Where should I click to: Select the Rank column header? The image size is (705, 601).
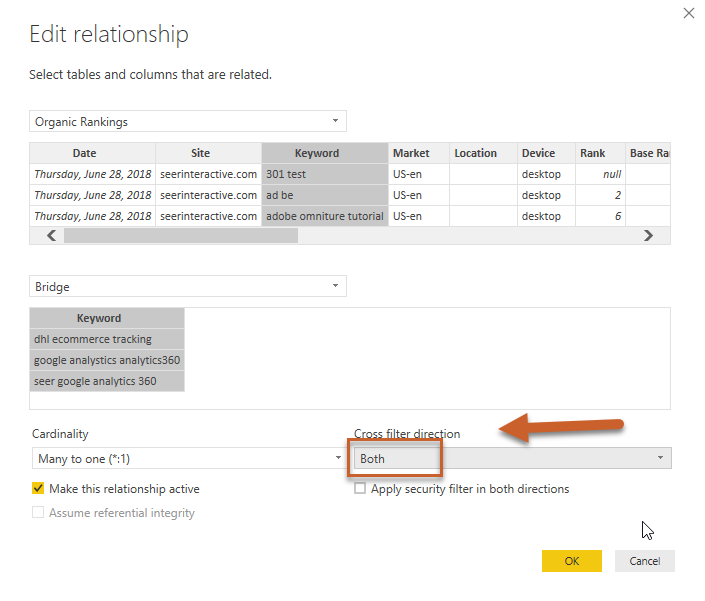coord(592,153)
